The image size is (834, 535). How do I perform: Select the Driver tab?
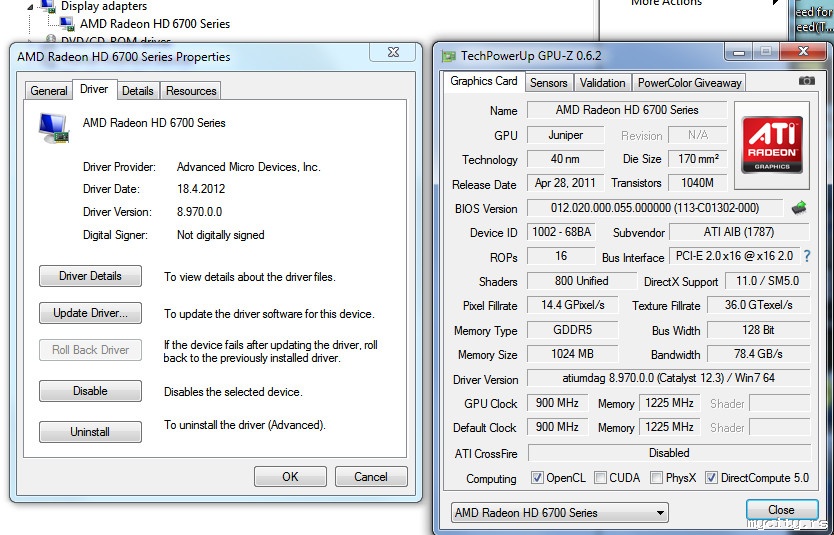pos(94,89)
